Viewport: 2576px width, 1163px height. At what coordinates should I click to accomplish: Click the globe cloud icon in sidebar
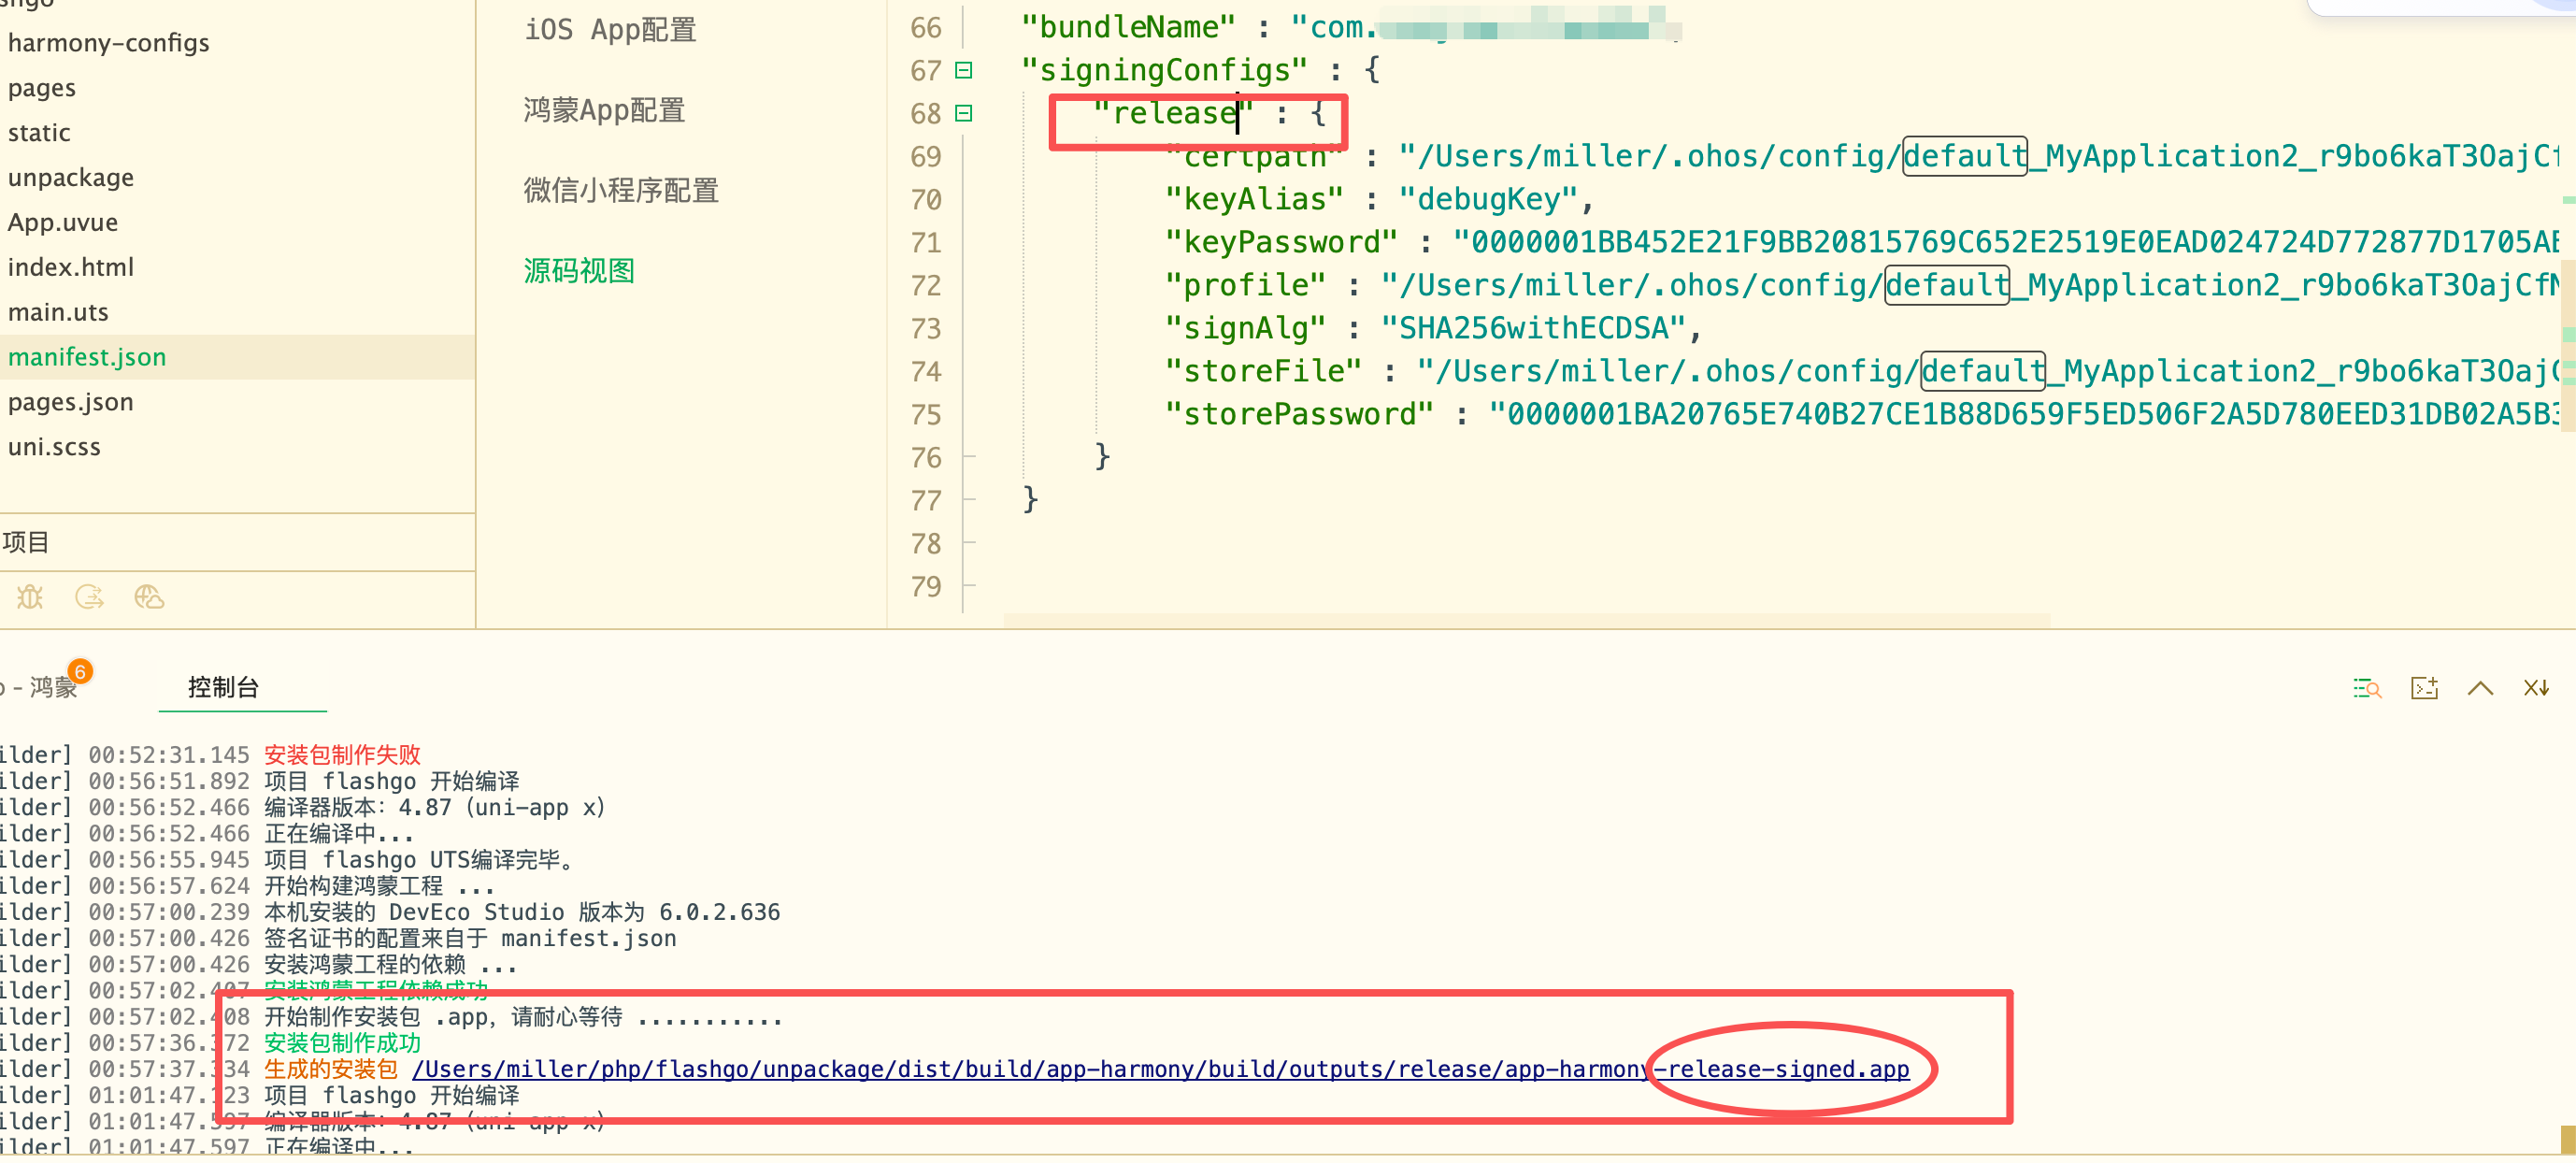(x=149, y=597)
